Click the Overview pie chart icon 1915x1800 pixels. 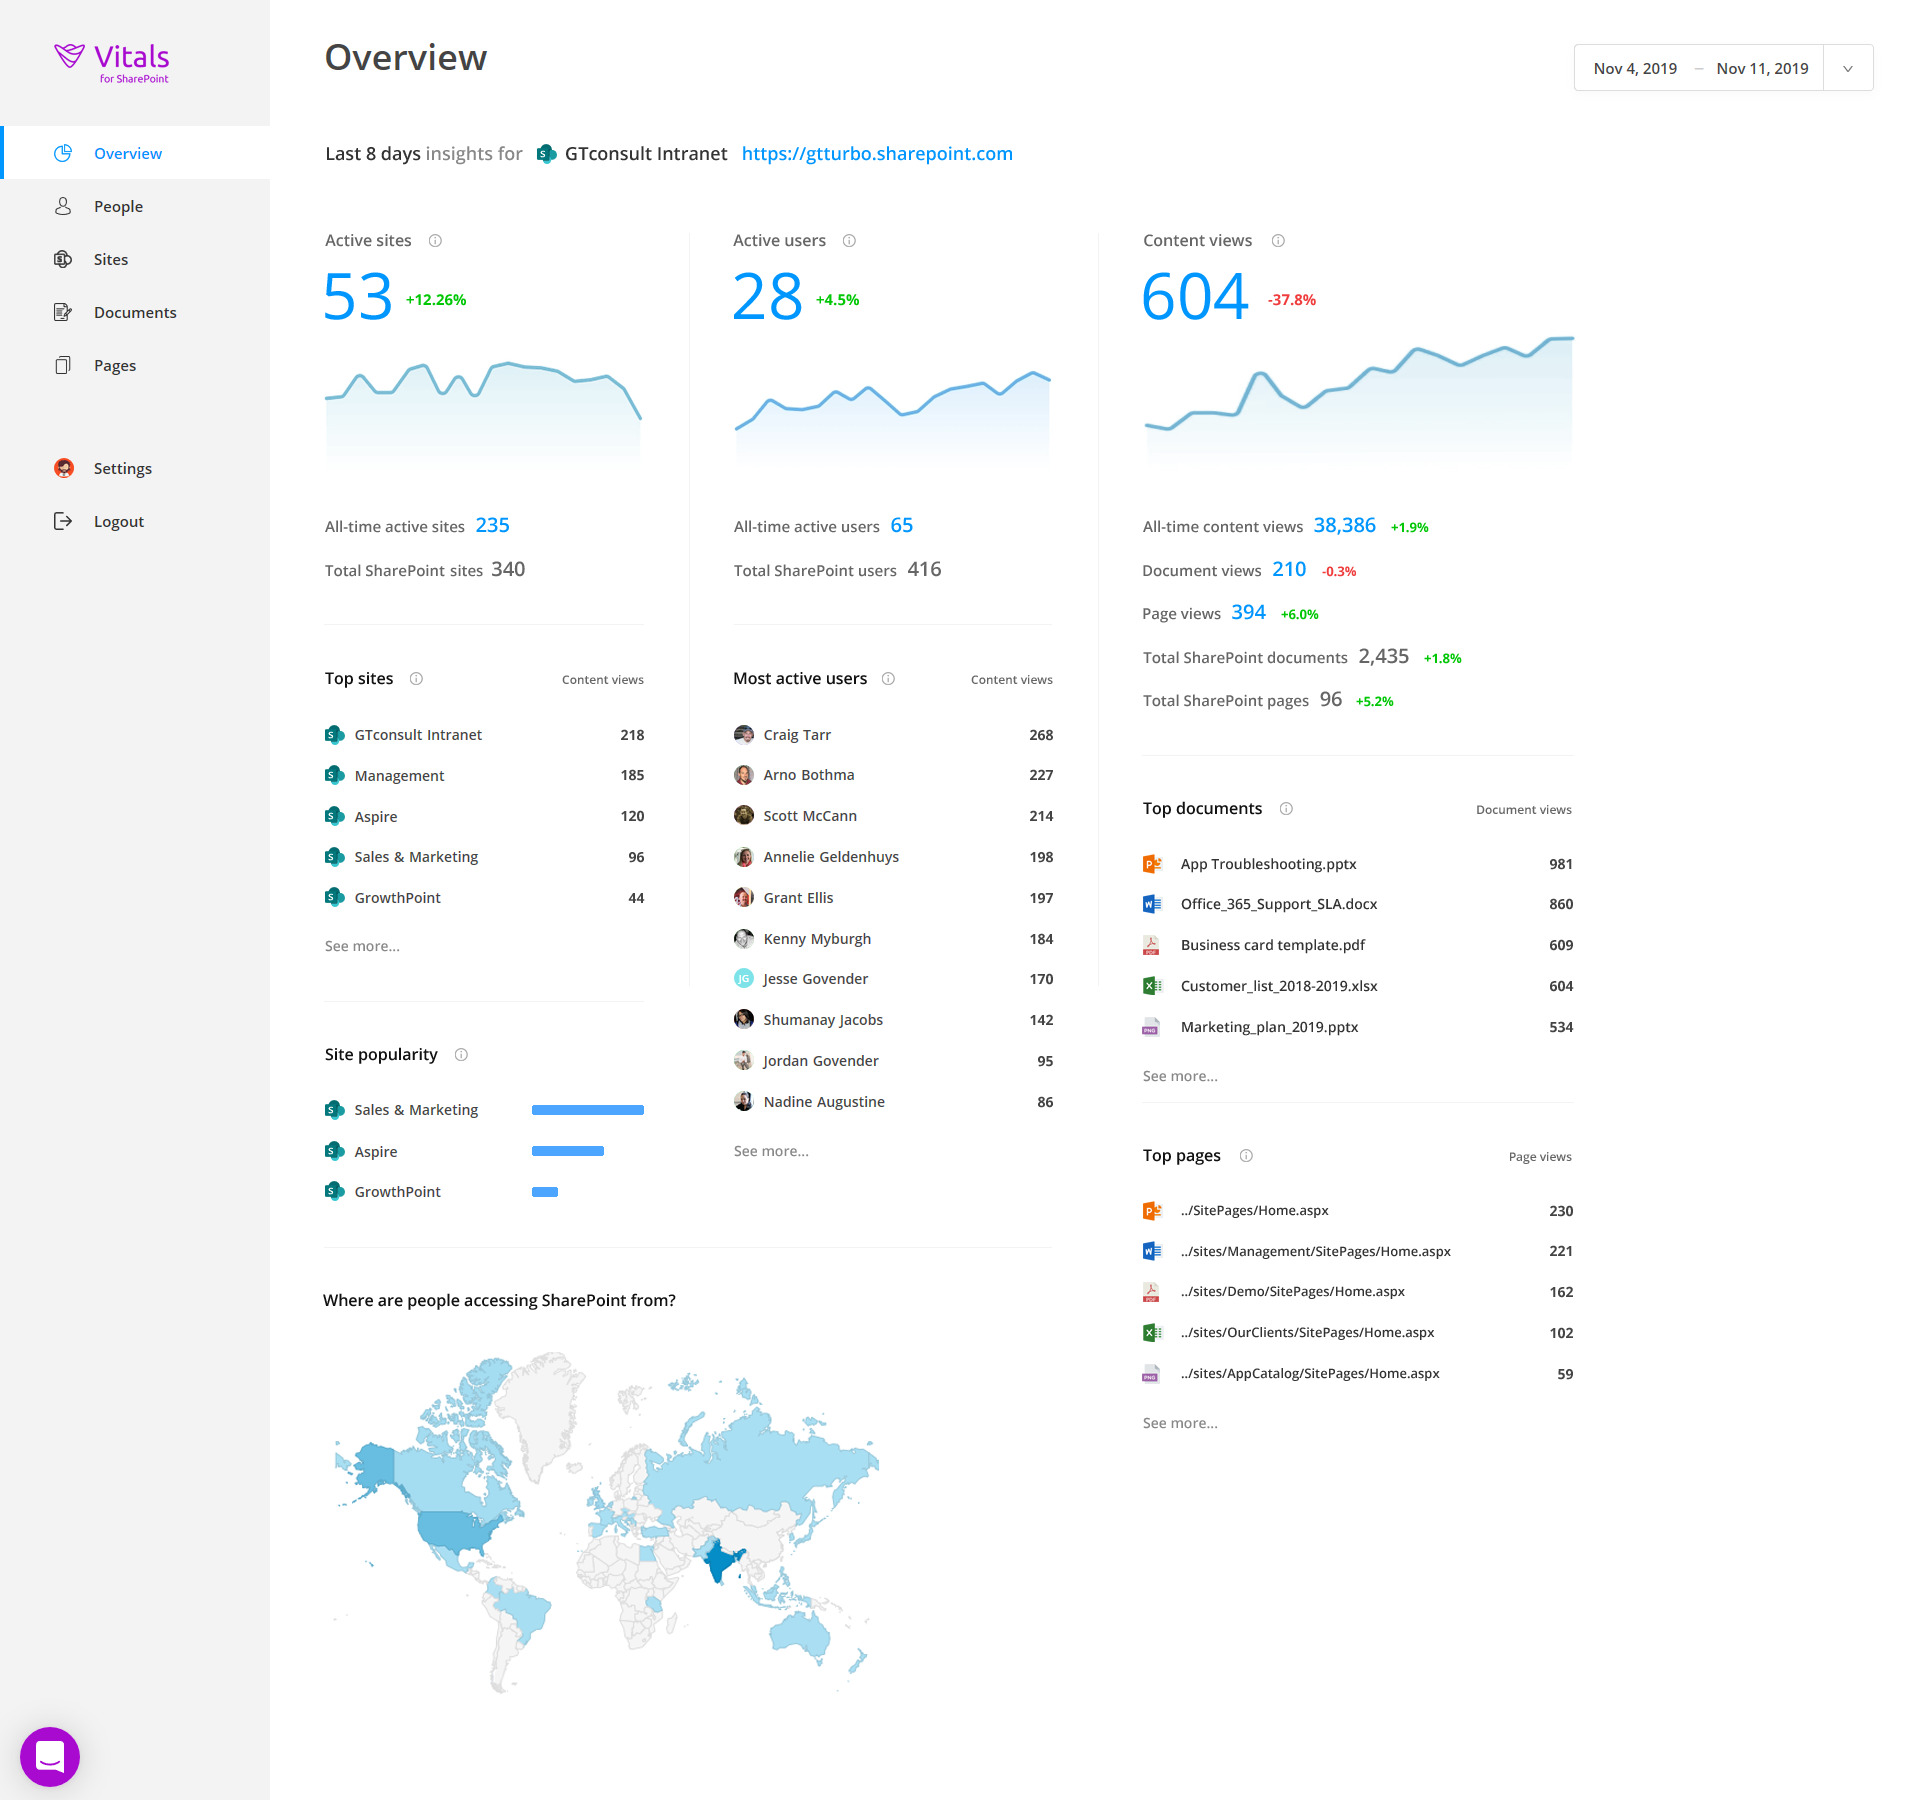click(x=63, y=153)
